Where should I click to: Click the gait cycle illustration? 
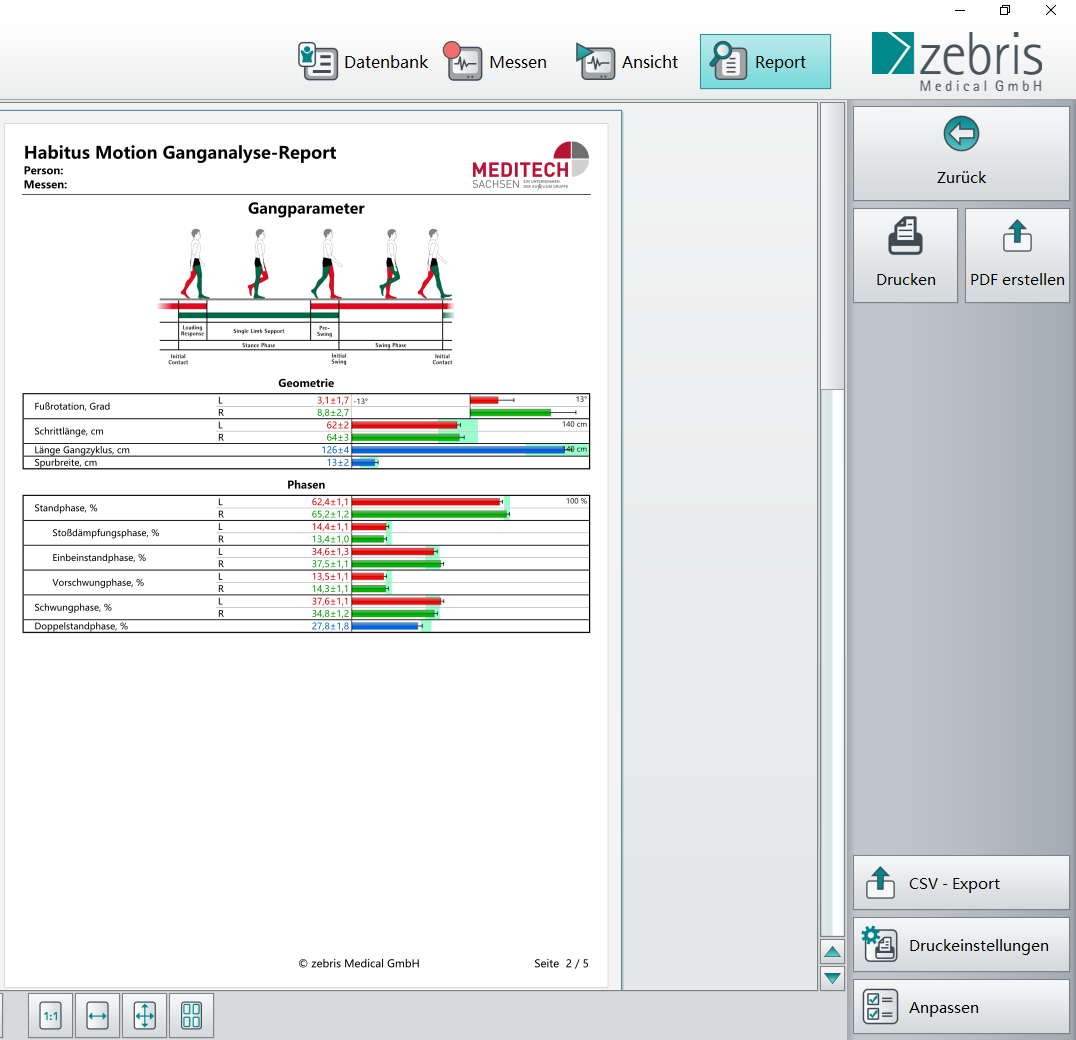point(306,296)
